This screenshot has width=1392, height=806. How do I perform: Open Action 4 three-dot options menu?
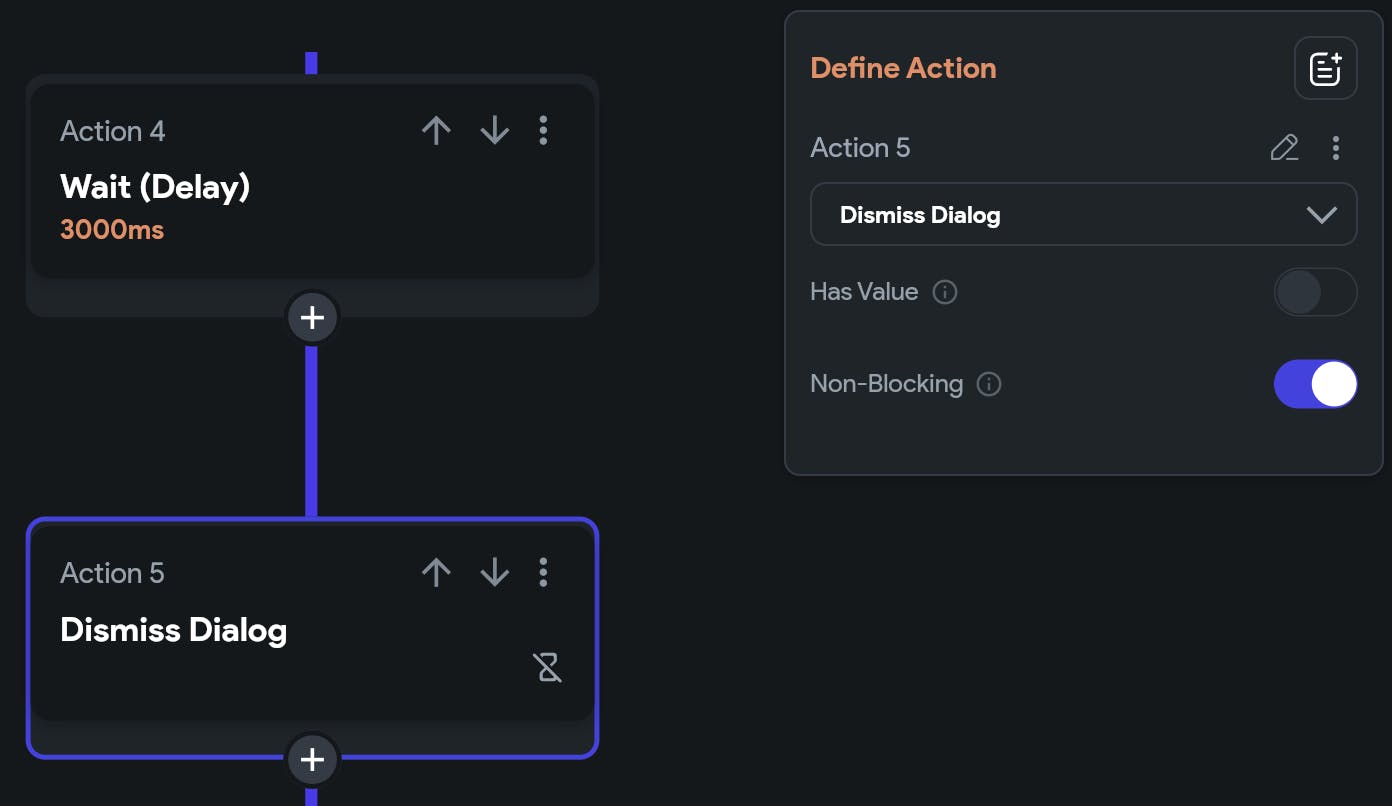(543, 131)
